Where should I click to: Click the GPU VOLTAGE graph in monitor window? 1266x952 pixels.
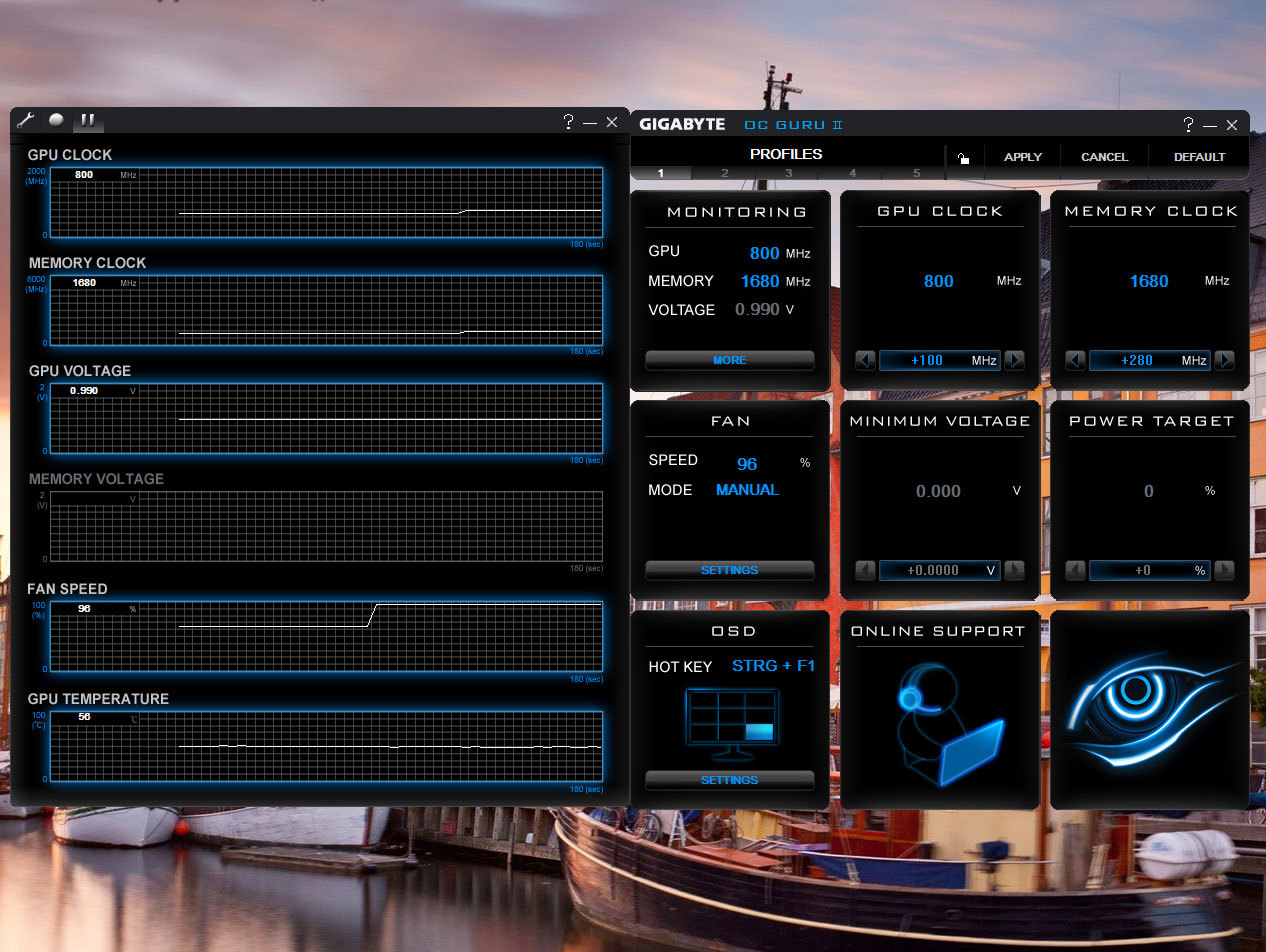(x=326, y=418)
